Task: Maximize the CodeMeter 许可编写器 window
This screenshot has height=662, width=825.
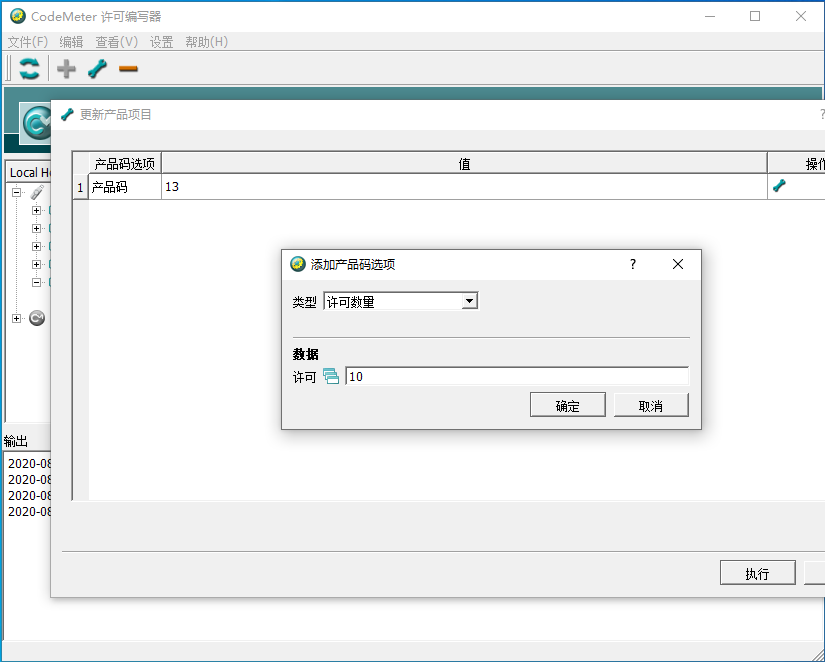Action: 755,16
